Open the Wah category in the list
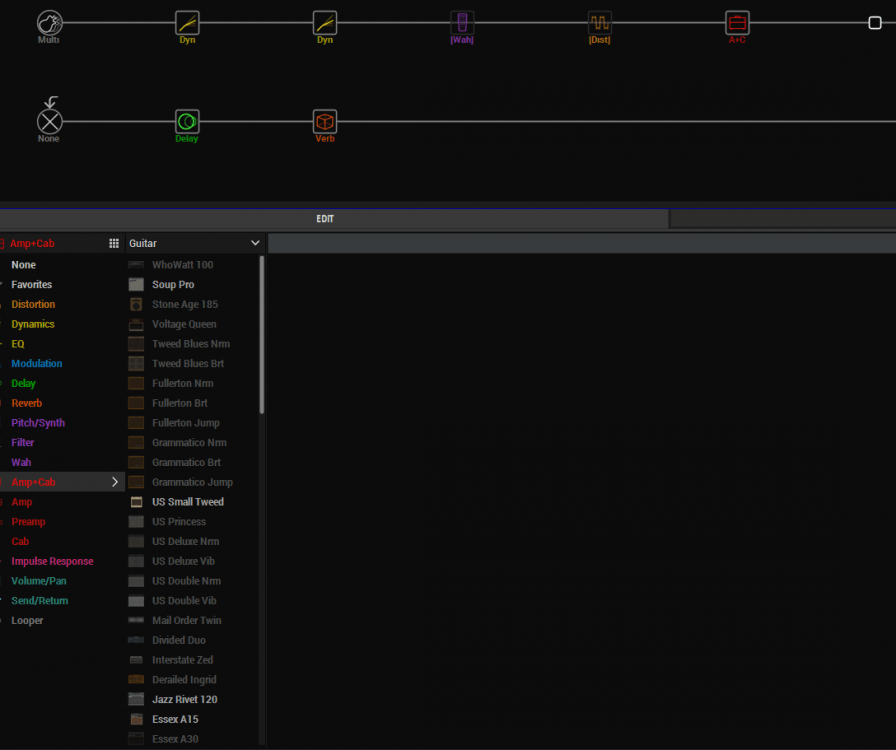The image size is (896, 750). click(x=21, y=462)
